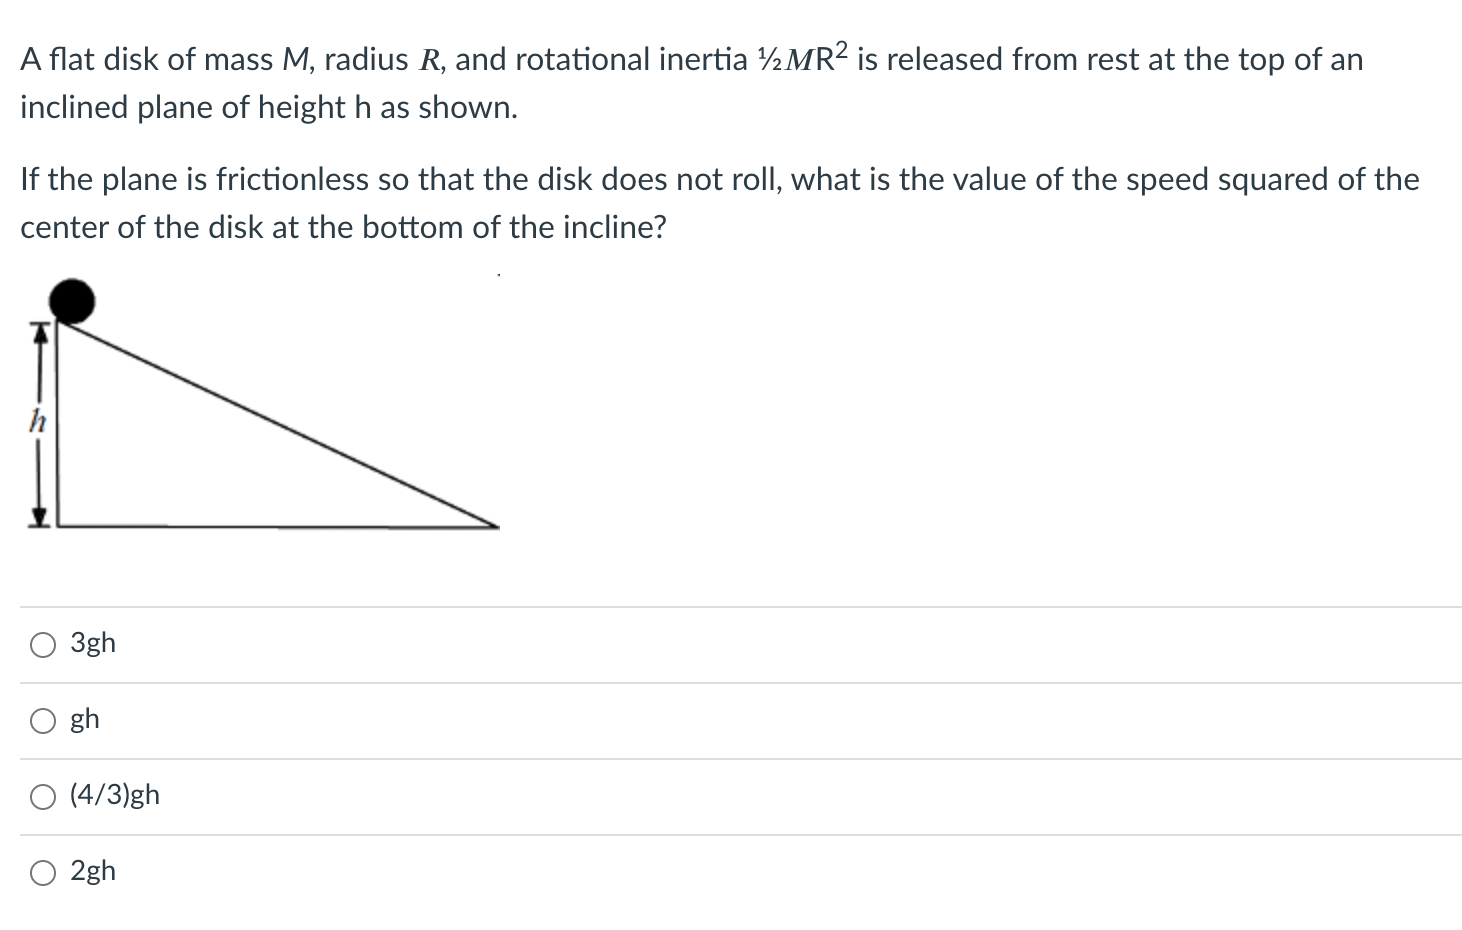Click the gh answer label text
1462x930 pixels.
pyautogui.click(x=84, y=719)
